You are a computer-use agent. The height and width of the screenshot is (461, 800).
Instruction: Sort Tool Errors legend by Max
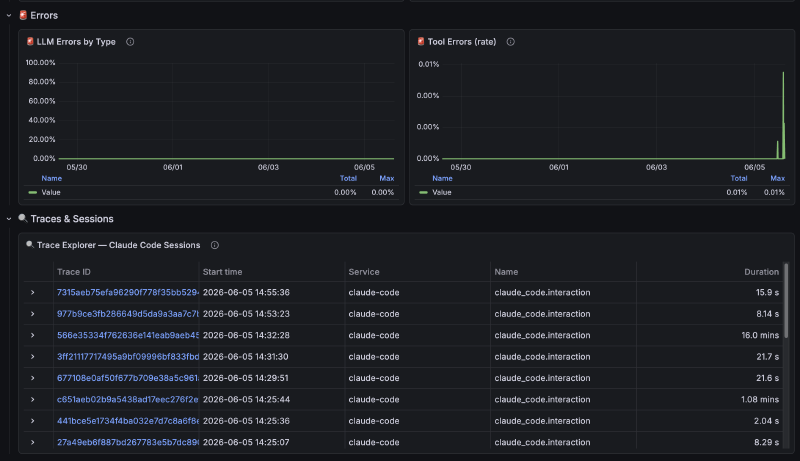(778, 178)
